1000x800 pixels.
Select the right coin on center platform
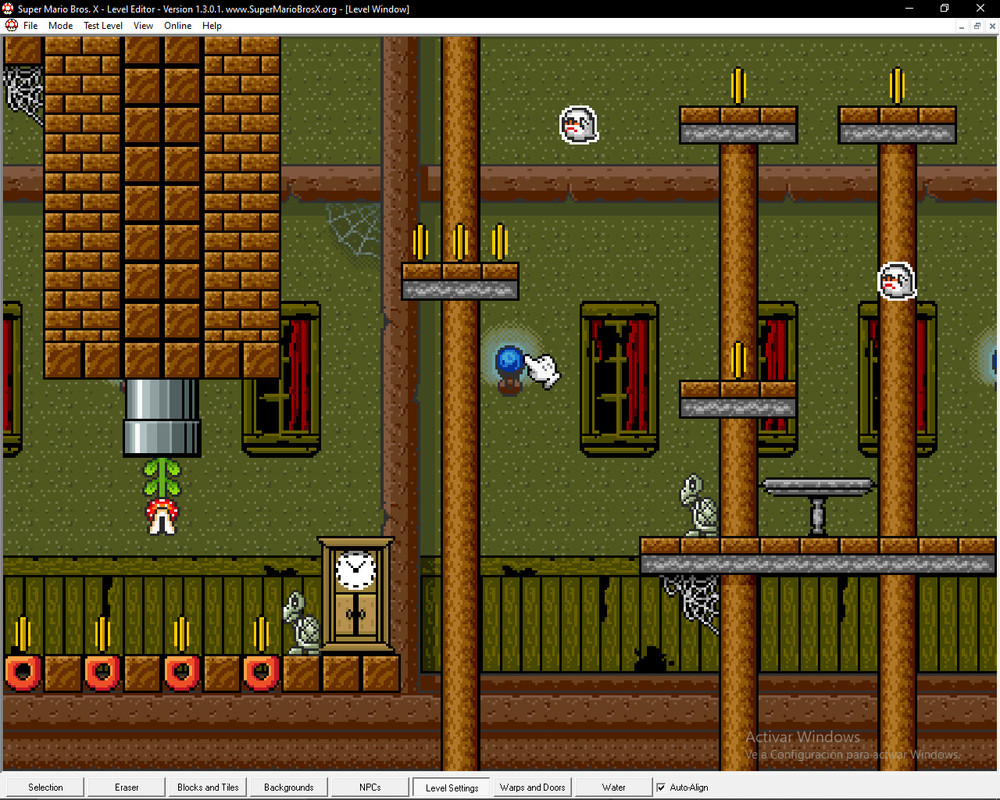coord(499,242)
